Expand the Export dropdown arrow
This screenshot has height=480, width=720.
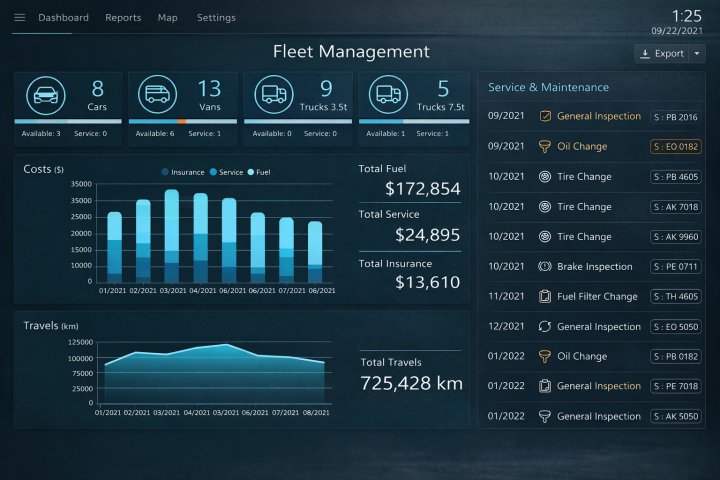pyautogui.click(x=697, y=54)
